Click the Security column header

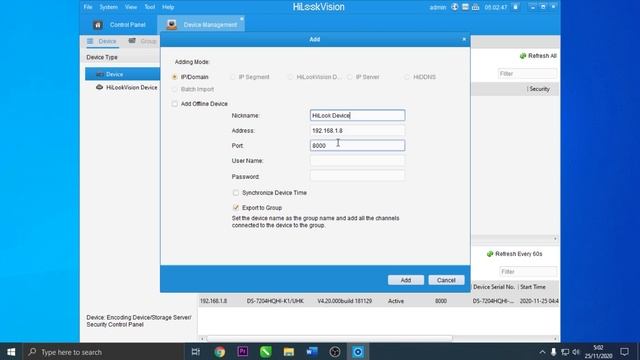[539, 89]
